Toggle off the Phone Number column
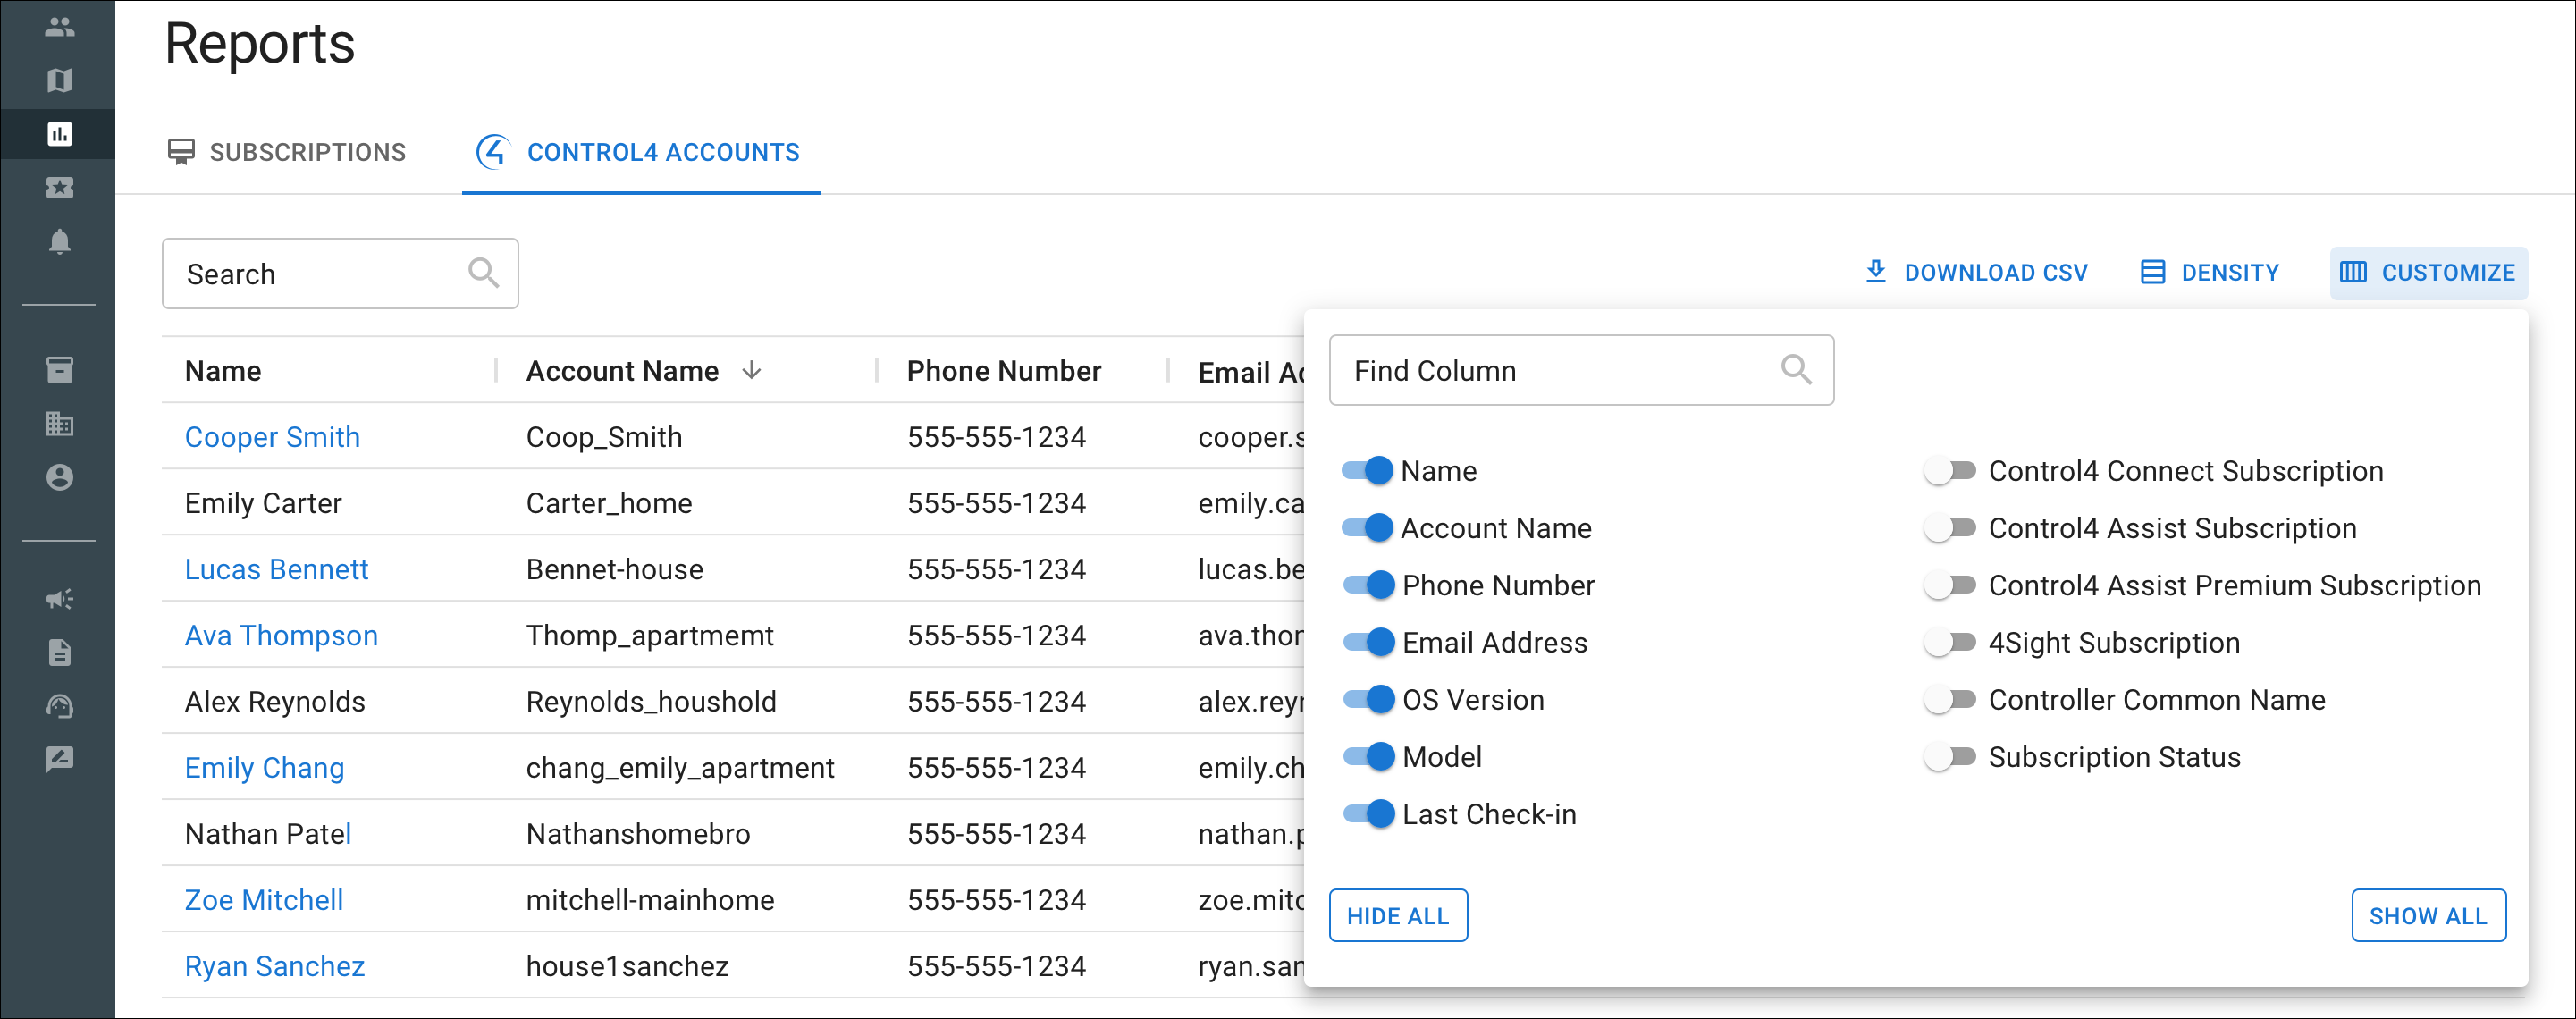Viewport: 2576px width, 1019px height. click(1368, 584)
